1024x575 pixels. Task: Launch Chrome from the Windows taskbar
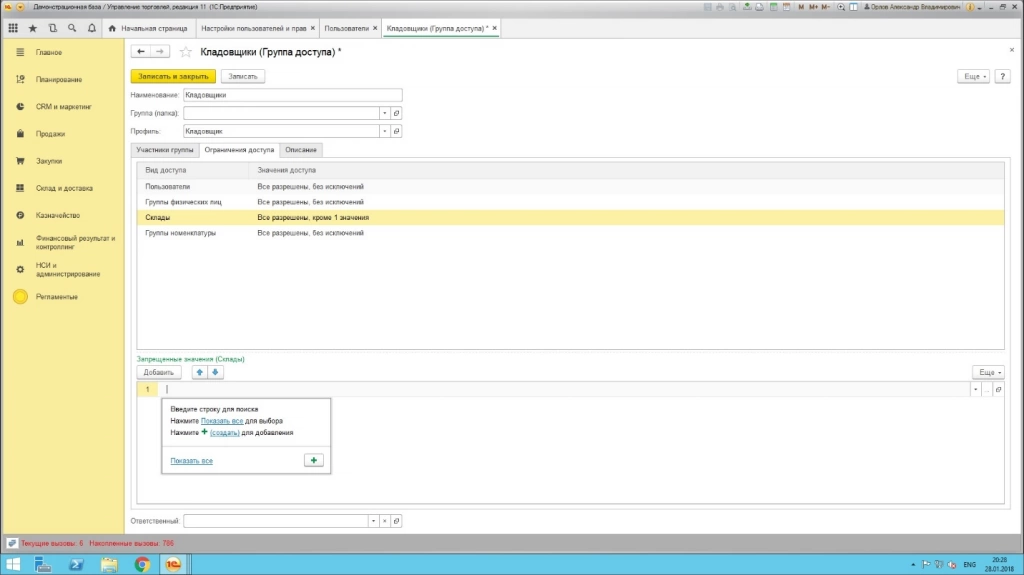click(x=142, y=564)
